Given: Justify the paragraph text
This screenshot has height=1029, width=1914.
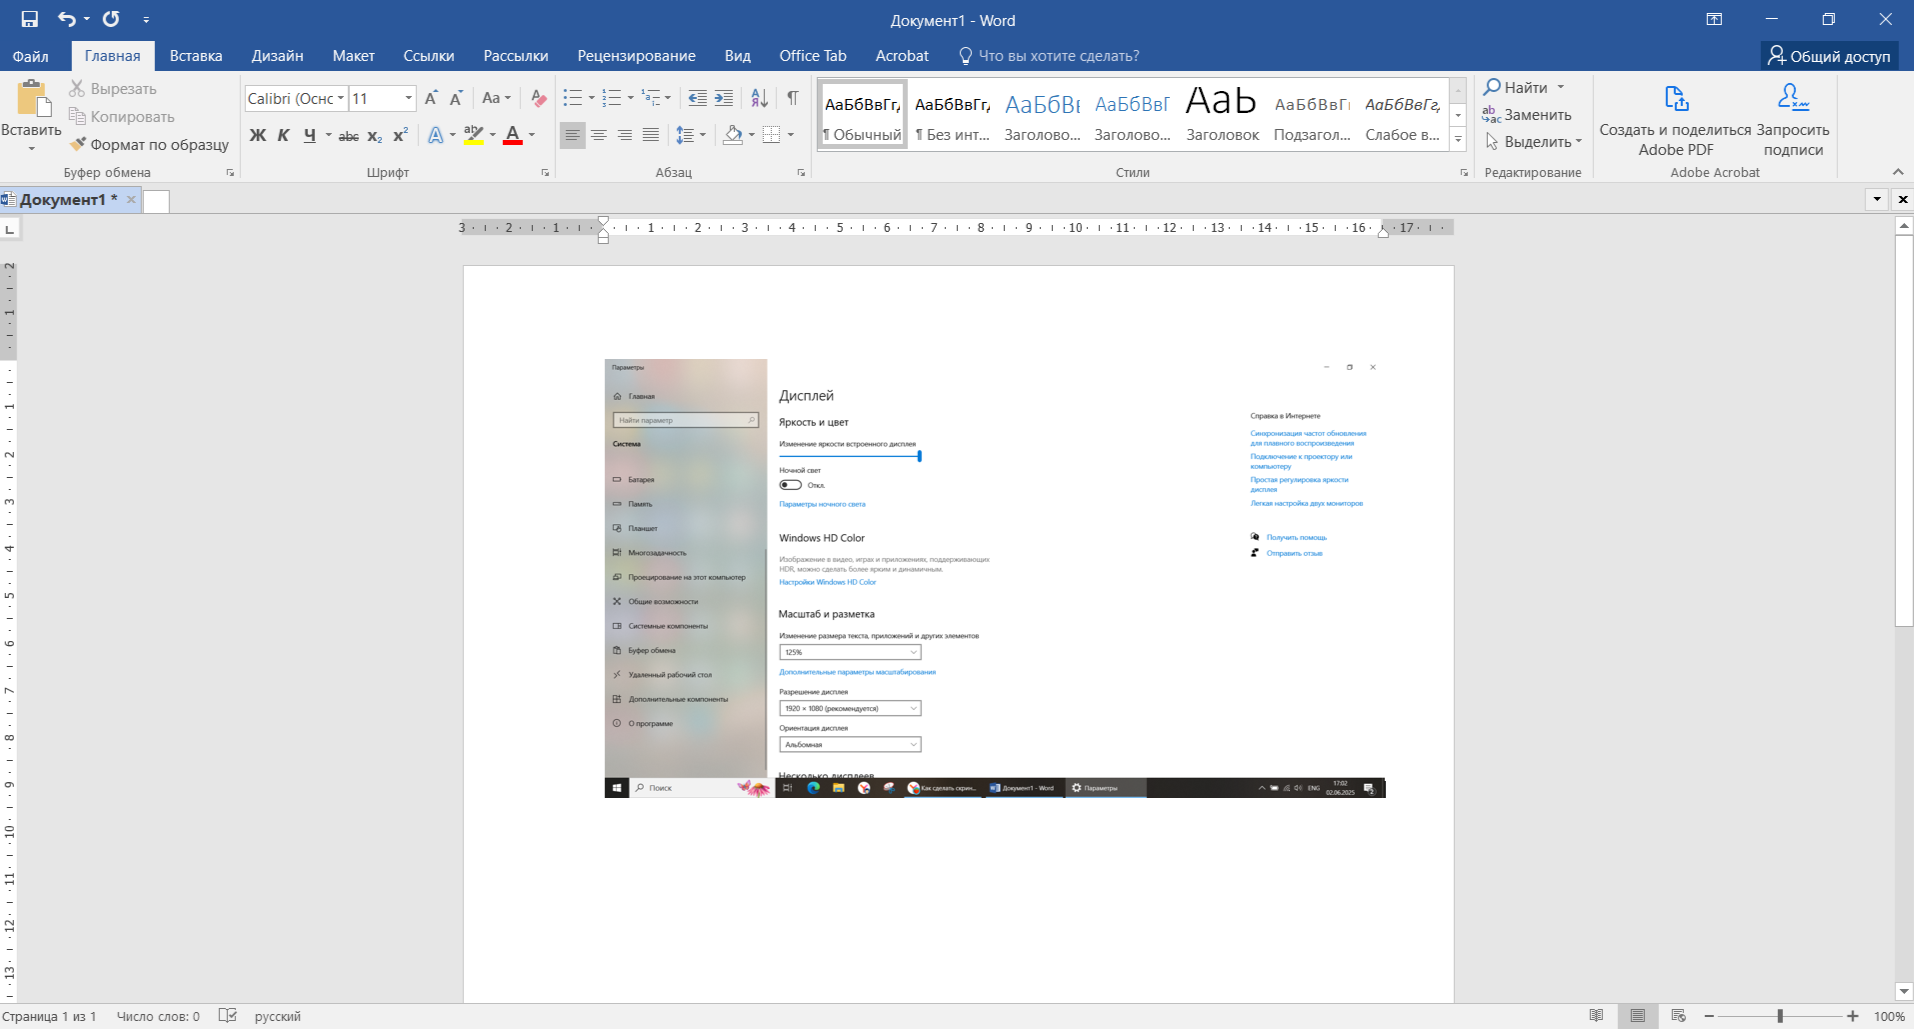Looking at the screenshot, I should (650, 135).
